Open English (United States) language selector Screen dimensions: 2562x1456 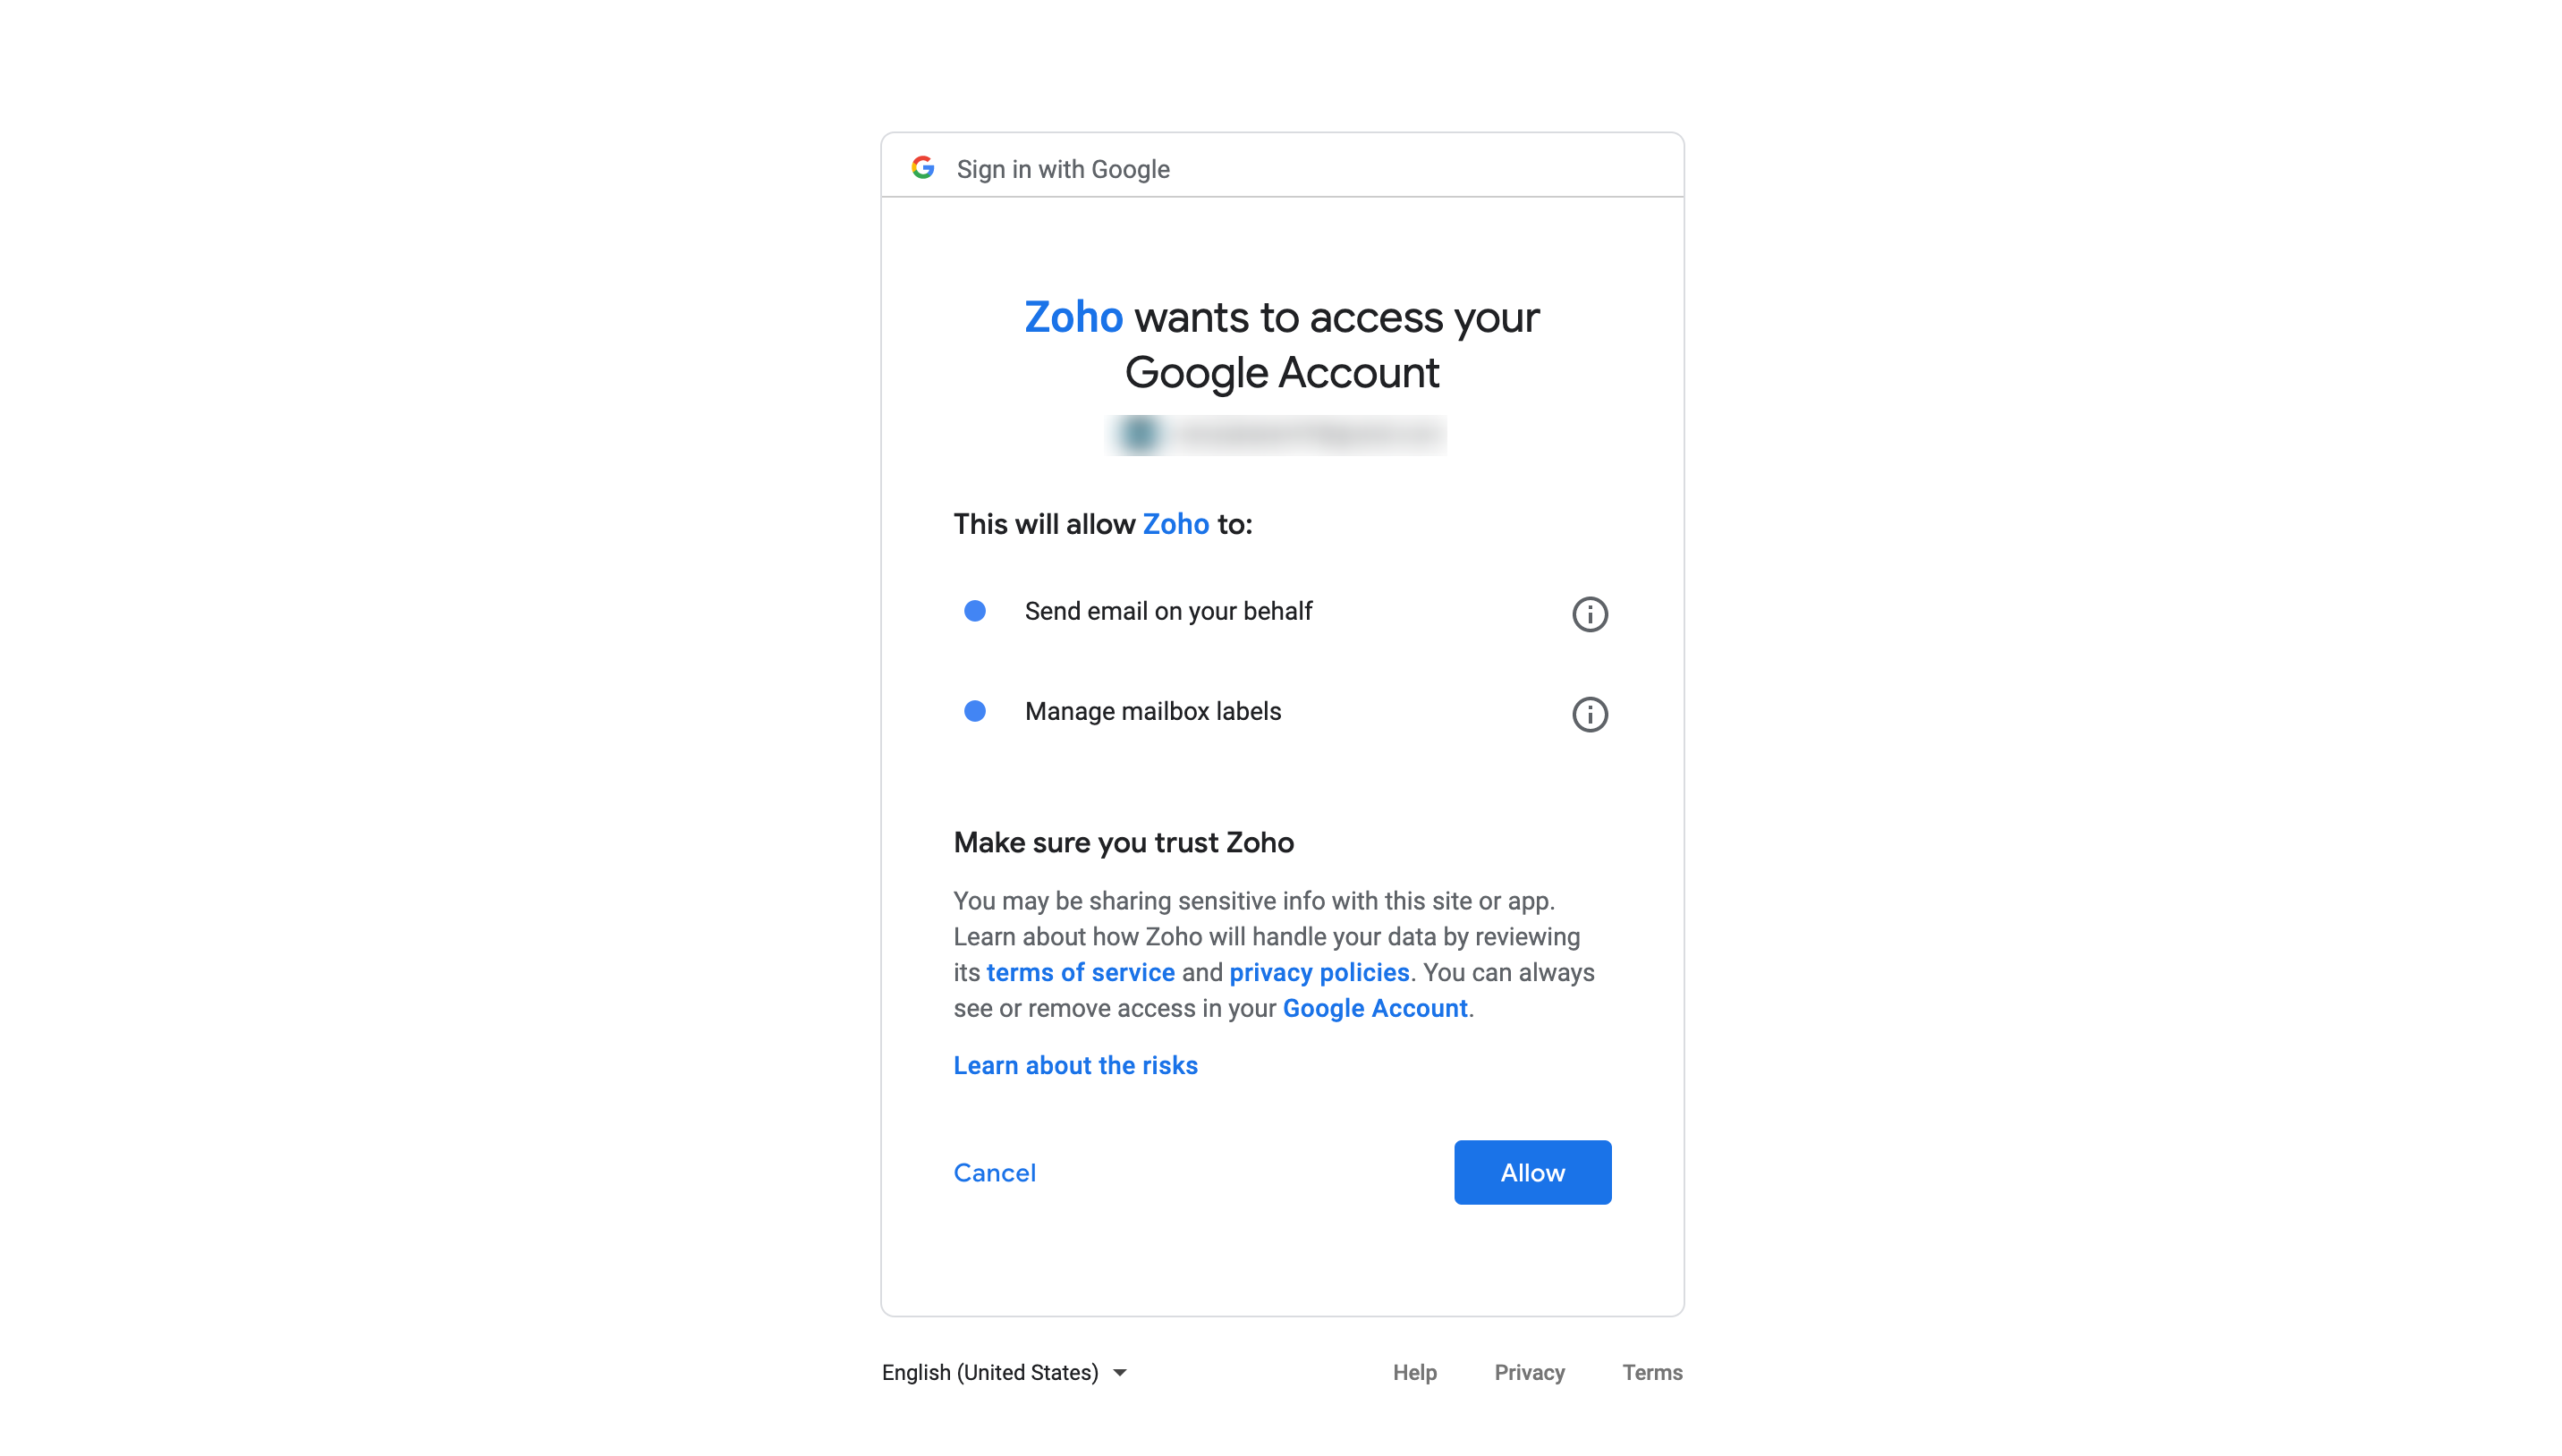1004,1373
